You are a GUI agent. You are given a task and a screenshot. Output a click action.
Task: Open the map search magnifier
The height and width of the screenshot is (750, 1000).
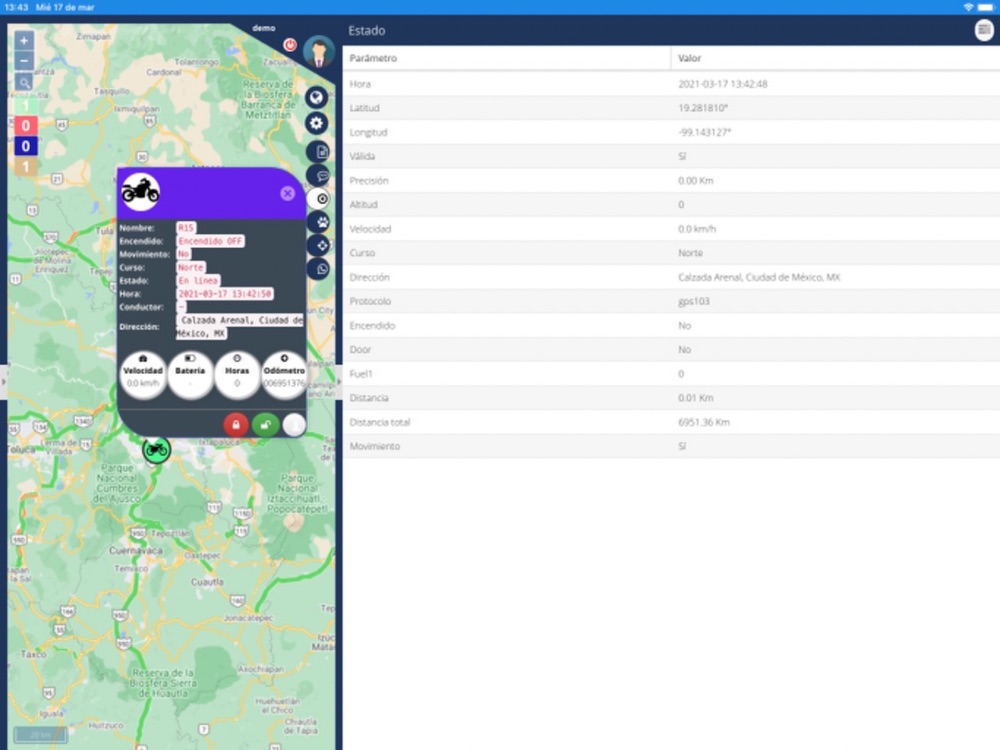point(24,82)
